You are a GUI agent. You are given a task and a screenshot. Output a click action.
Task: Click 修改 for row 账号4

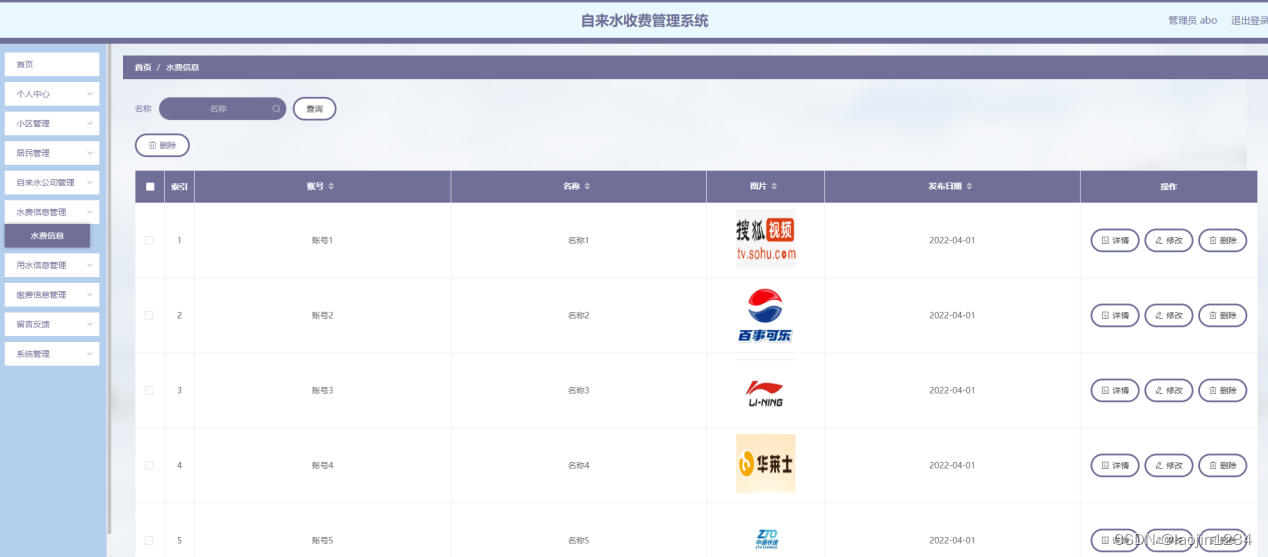tap(1168, 465)
